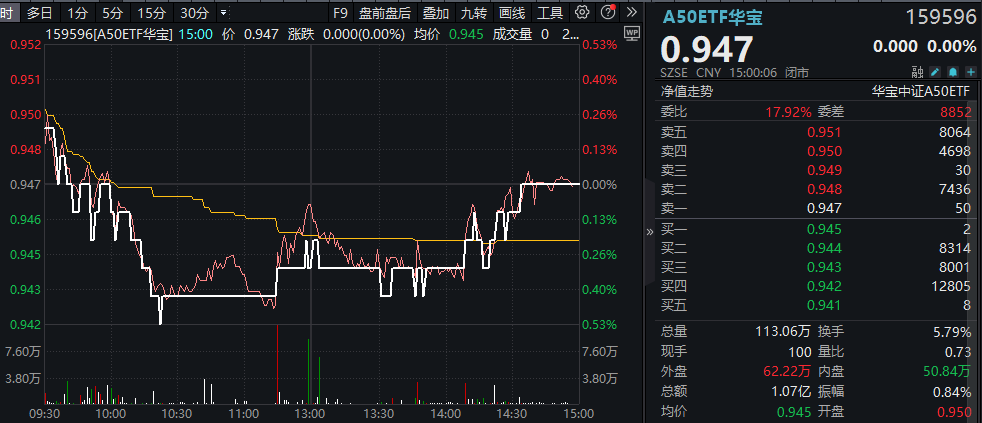Open the 画线 drawing tools
The height and width of the screenshot is (423, 982).
(512, 13)
